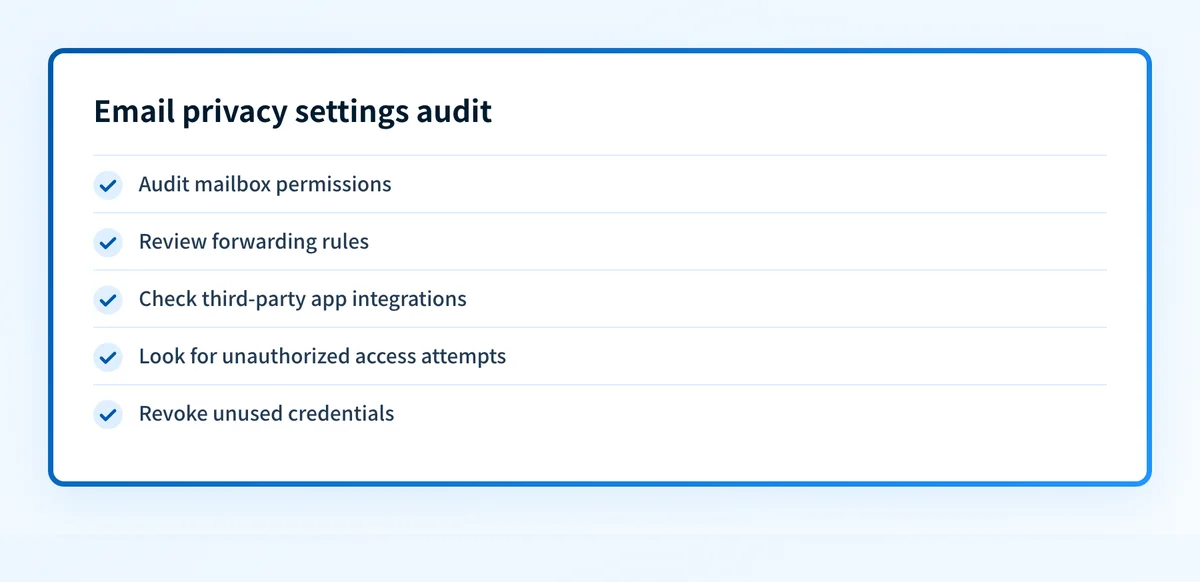Select the text 'Revoke unused credentials'
Screen dimensions: 1200x582
pos(267,414)
